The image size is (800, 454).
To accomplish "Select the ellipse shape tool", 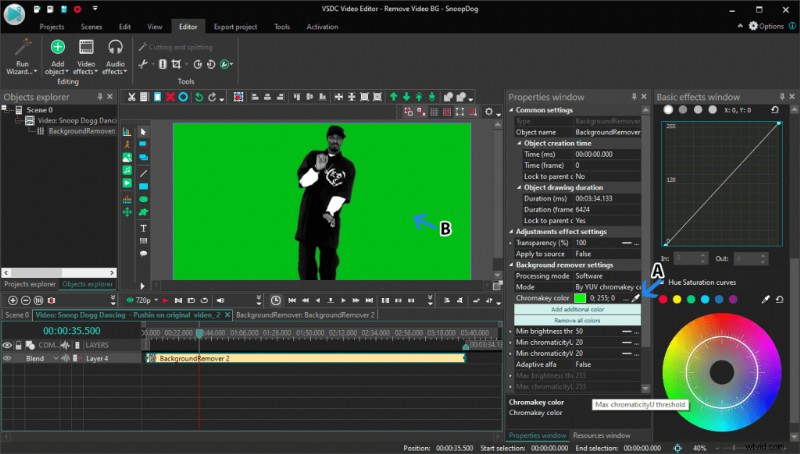I will [143, 199].
